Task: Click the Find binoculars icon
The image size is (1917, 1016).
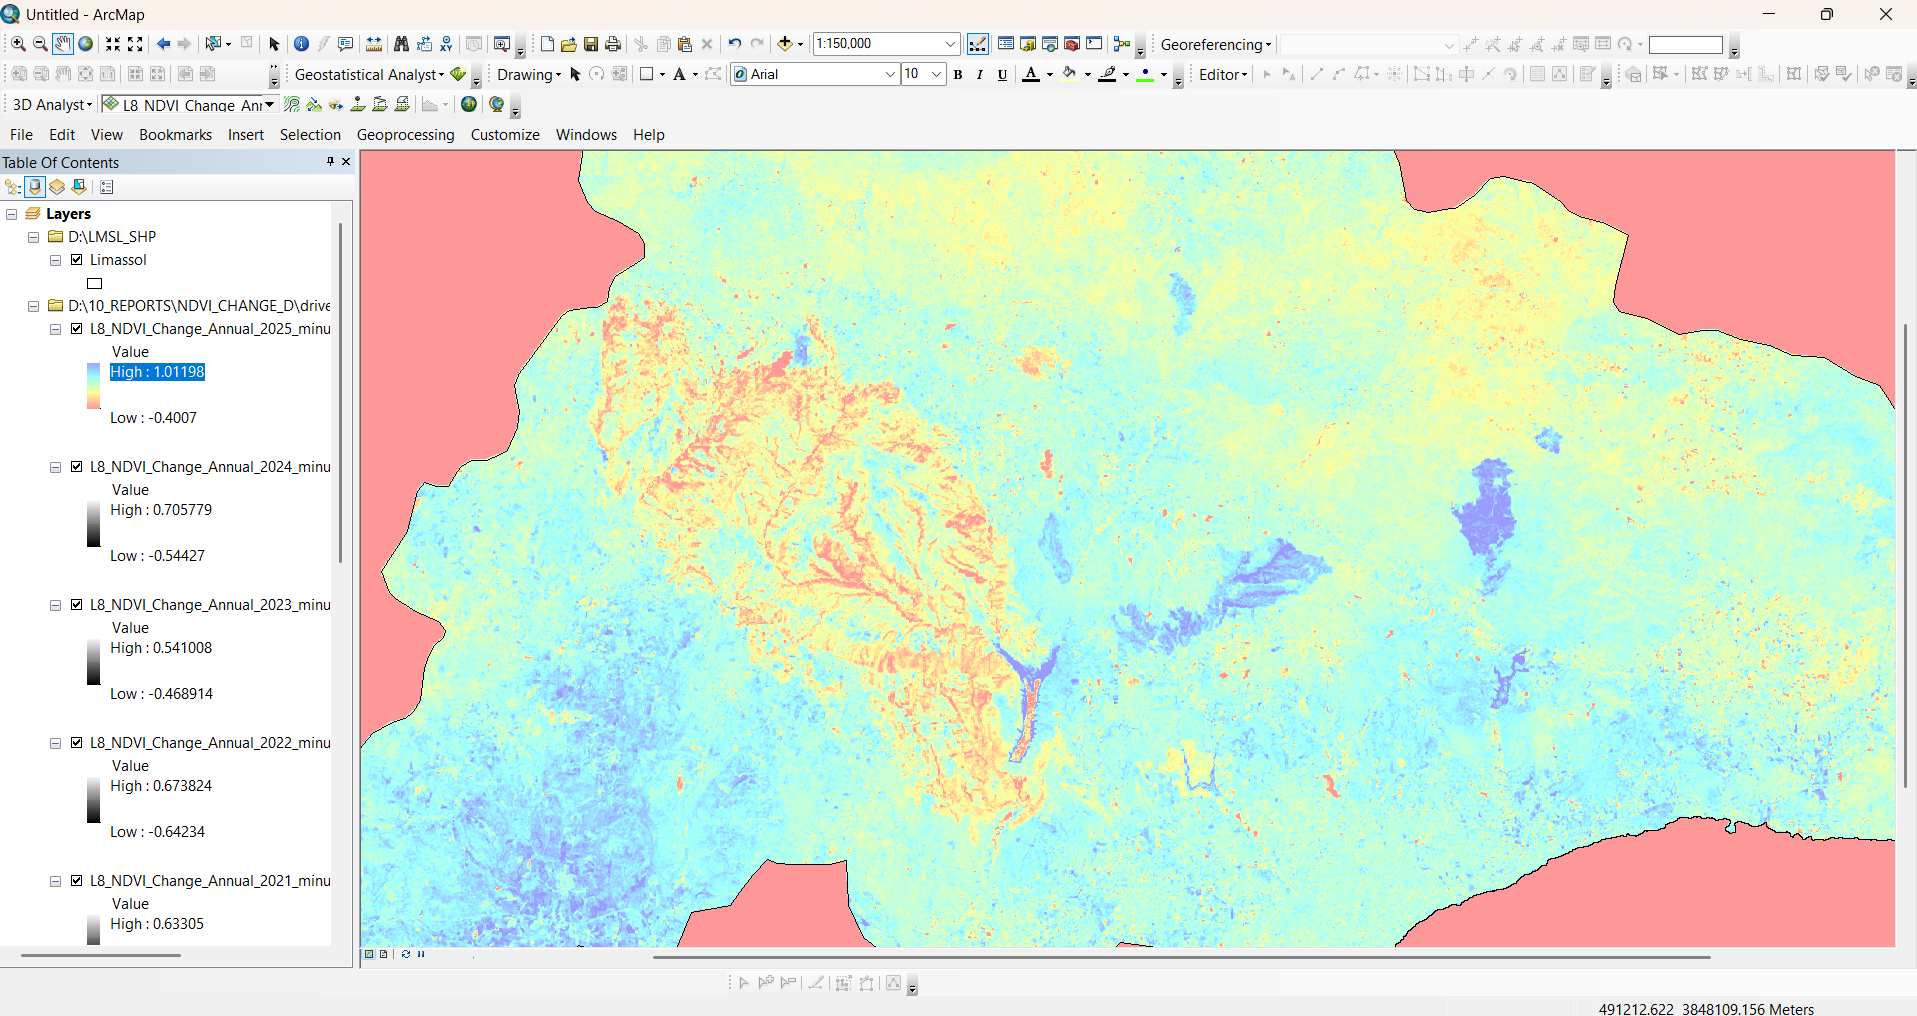Action: point(401,44)
